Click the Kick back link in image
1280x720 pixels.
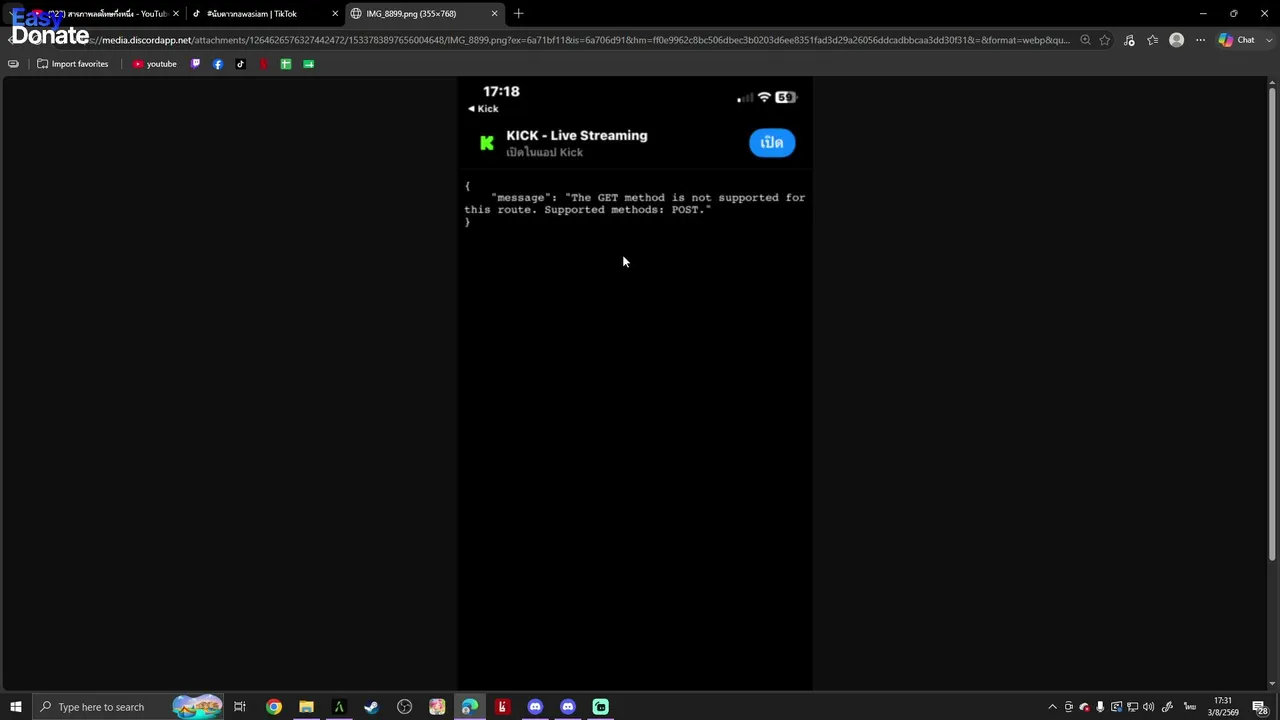(x=483, y=109)
